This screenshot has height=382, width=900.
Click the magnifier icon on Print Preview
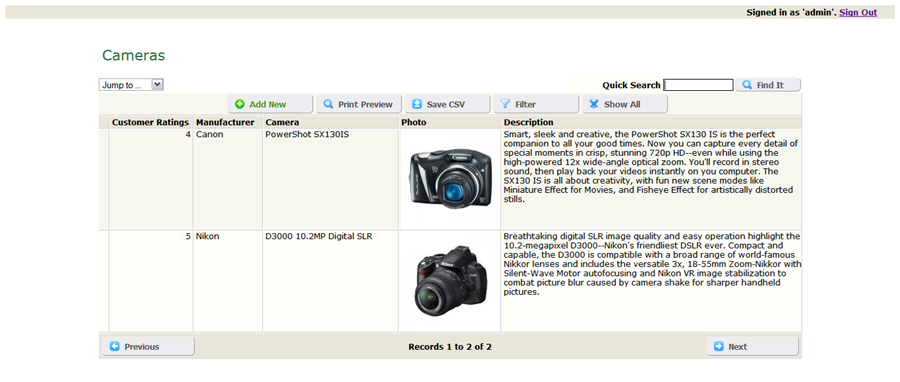328,104
